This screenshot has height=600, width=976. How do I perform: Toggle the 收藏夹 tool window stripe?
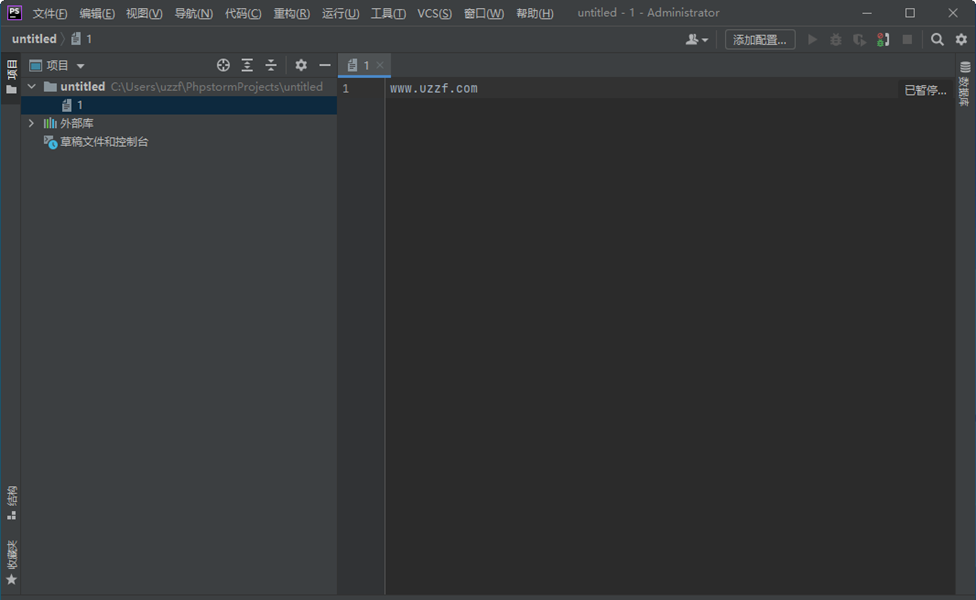pyautogui.click(x=11, y=563)
